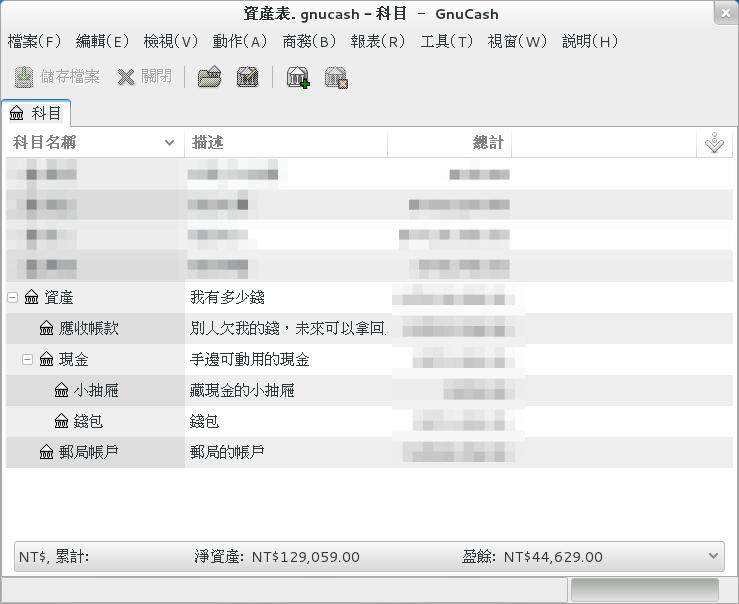
Task: Click the bank icon beside 應收帳款
Action: pos(46,328)
